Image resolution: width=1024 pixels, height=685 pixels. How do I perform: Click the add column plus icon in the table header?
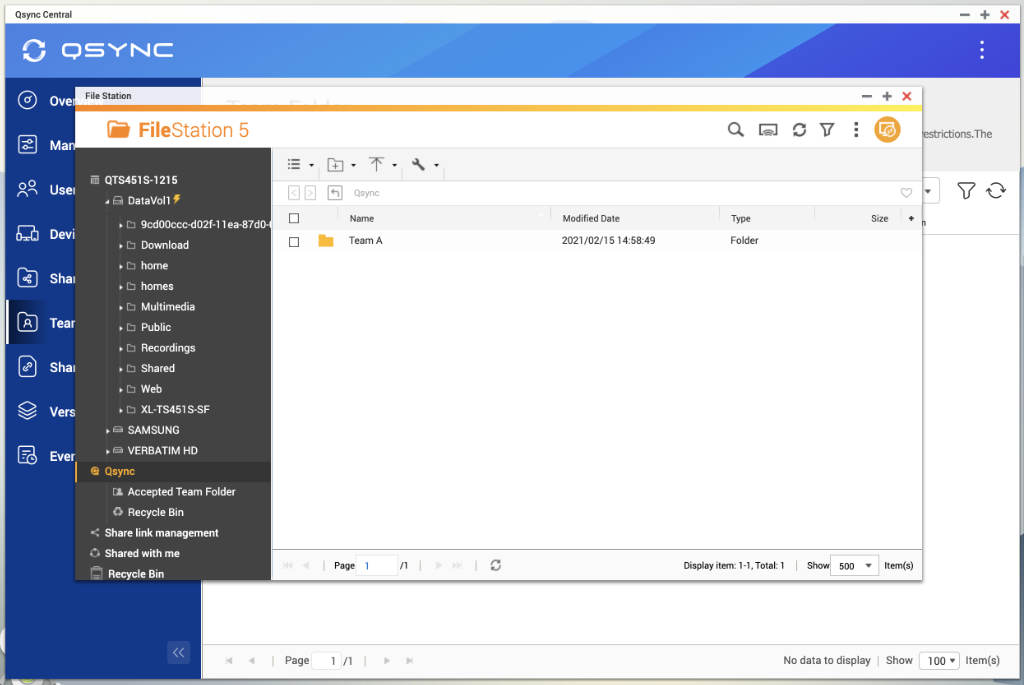911,218
